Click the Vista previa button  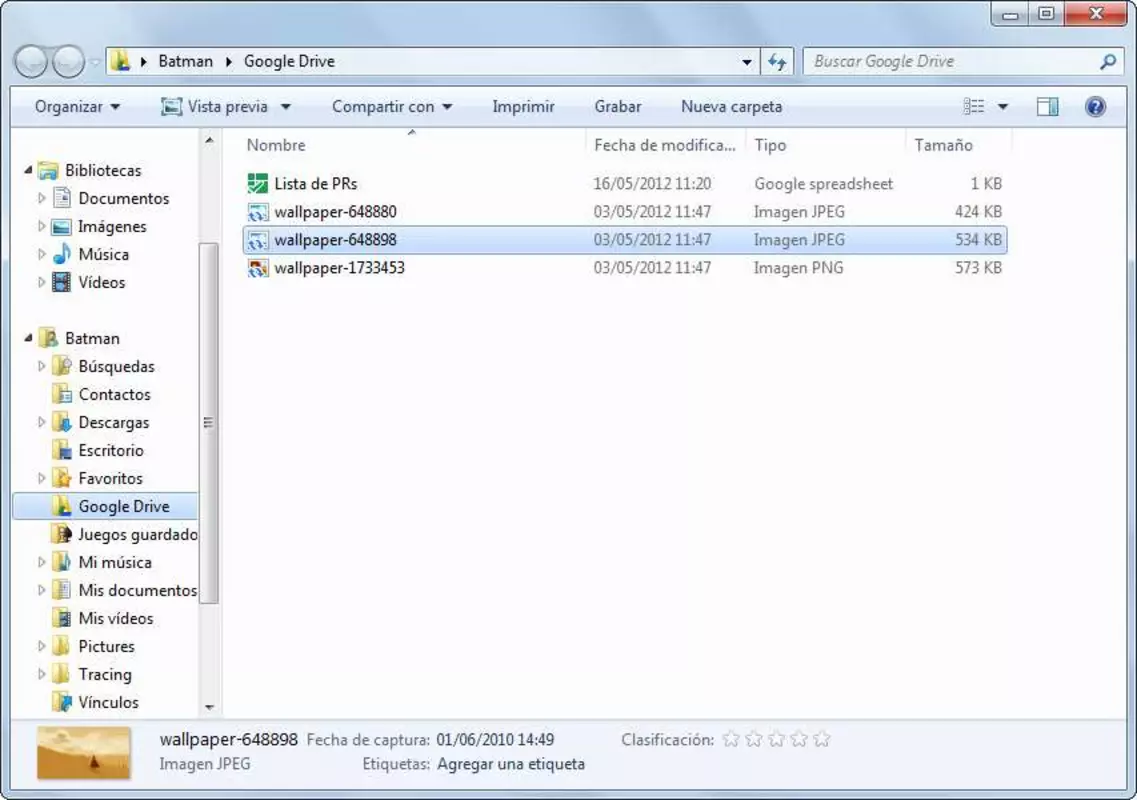coord(215,107)
